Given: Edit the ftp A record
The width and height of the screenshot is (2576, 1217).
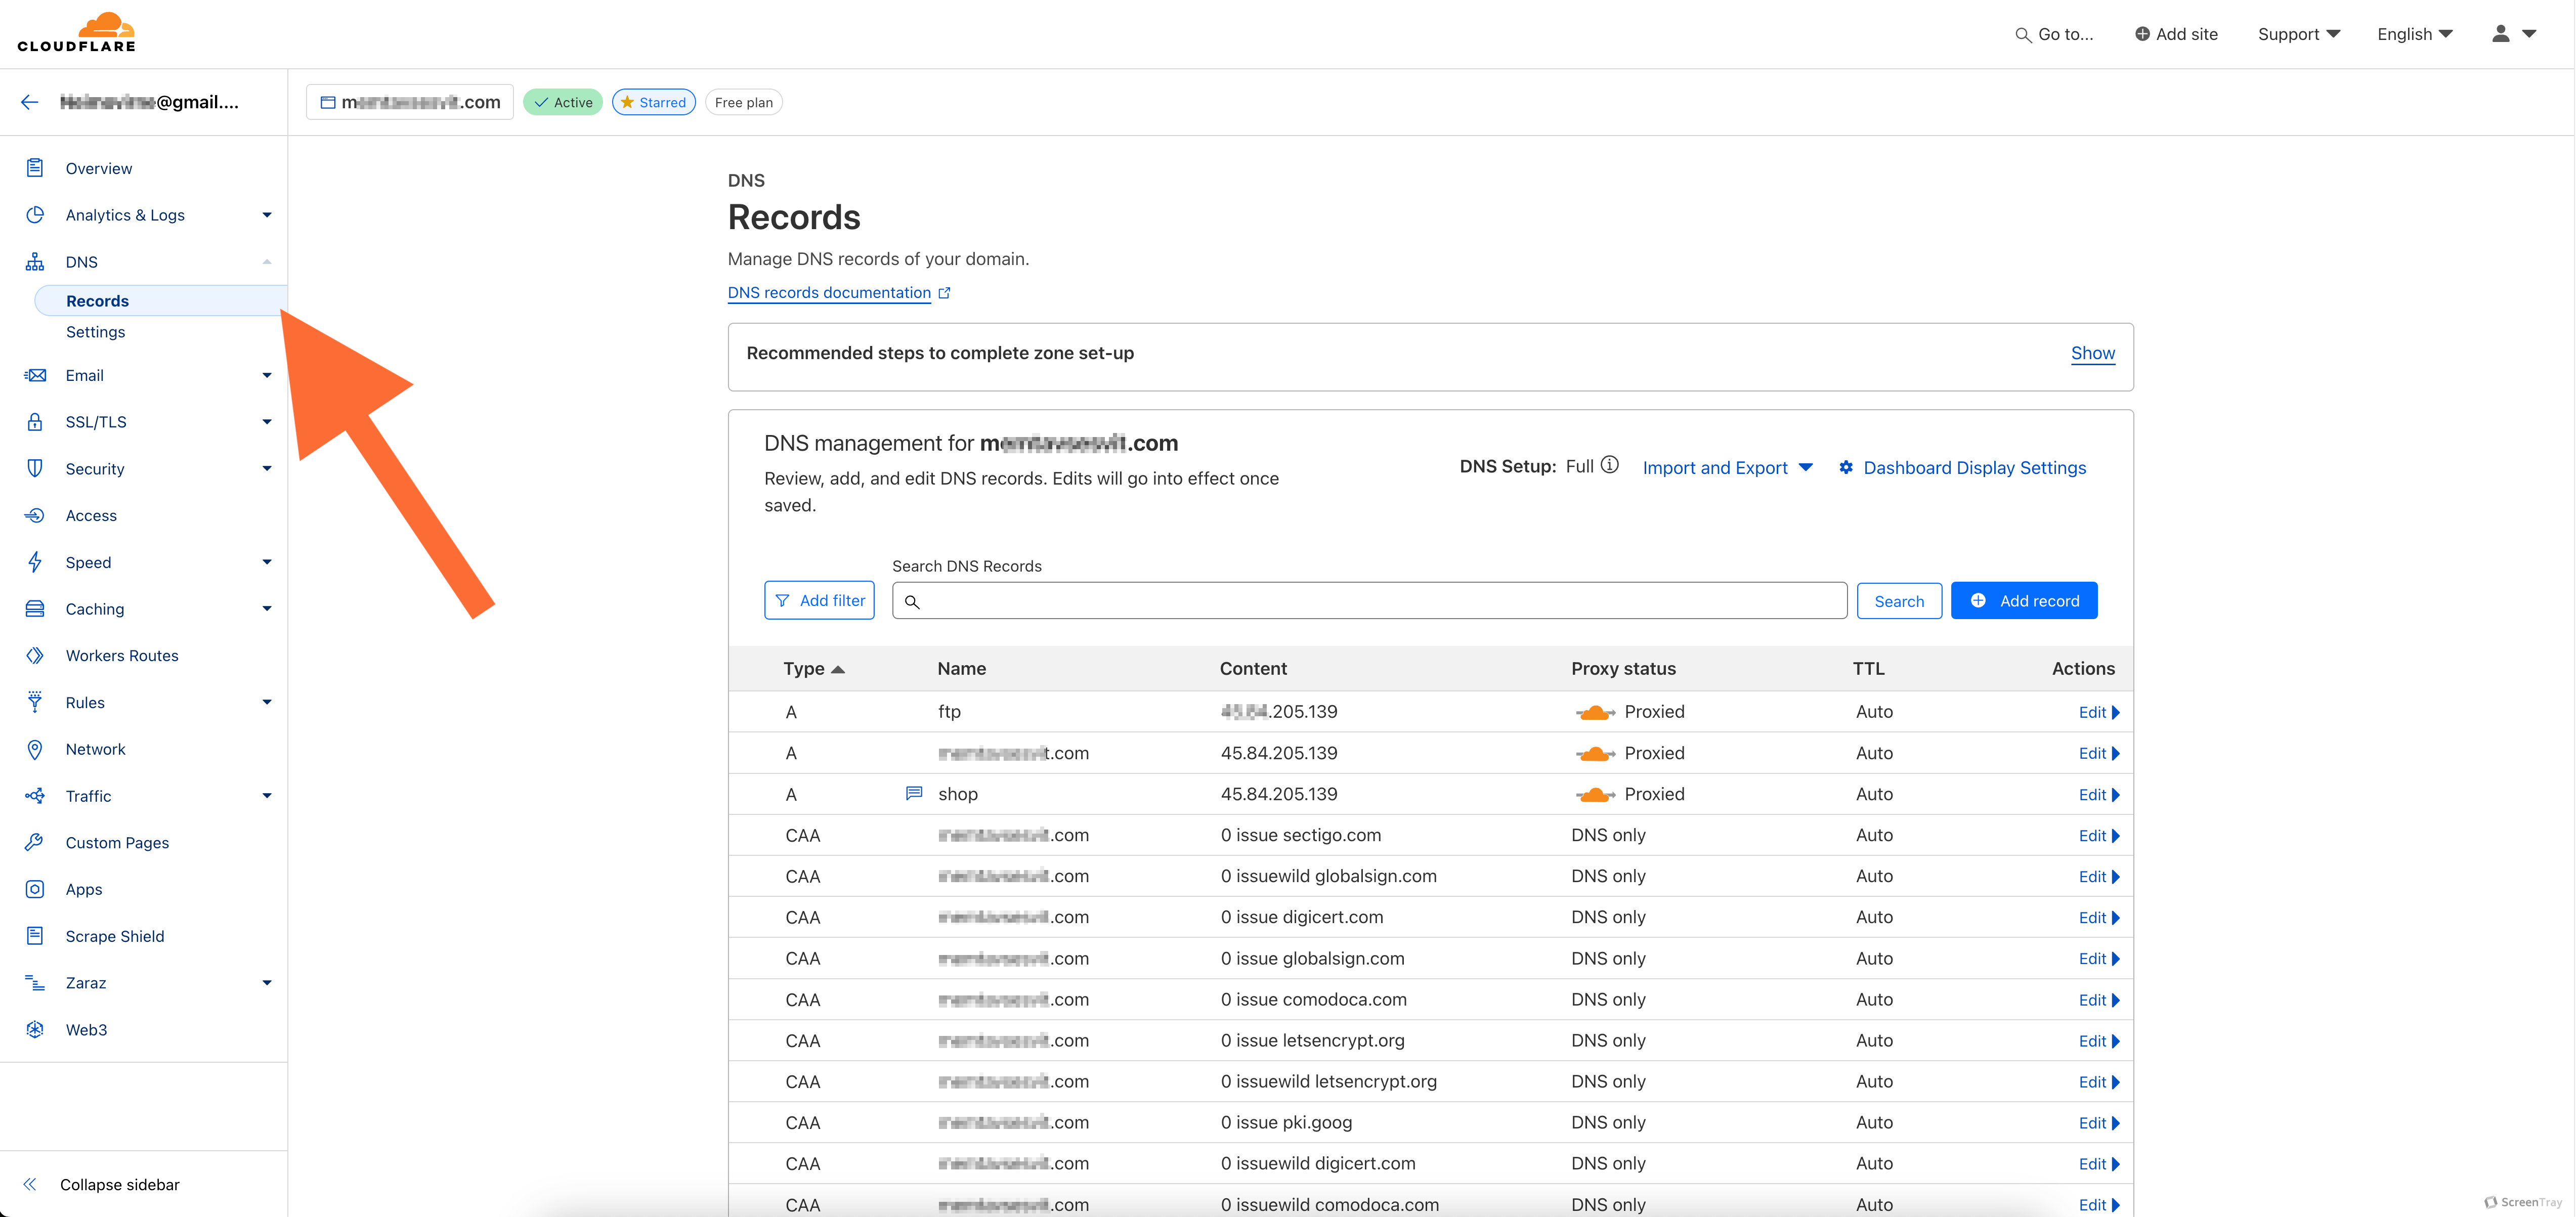Looking at the screenshot, I should click(x=2099, y=712).
